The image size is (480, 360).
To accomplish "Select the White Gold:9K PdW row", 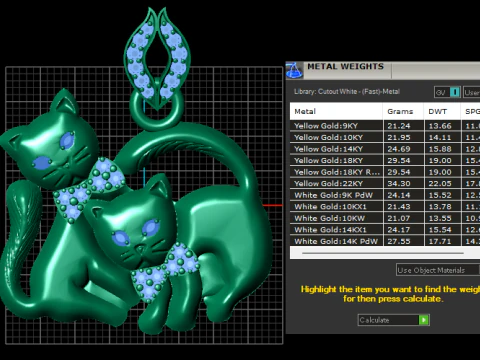I will click(x=385, y=195).
